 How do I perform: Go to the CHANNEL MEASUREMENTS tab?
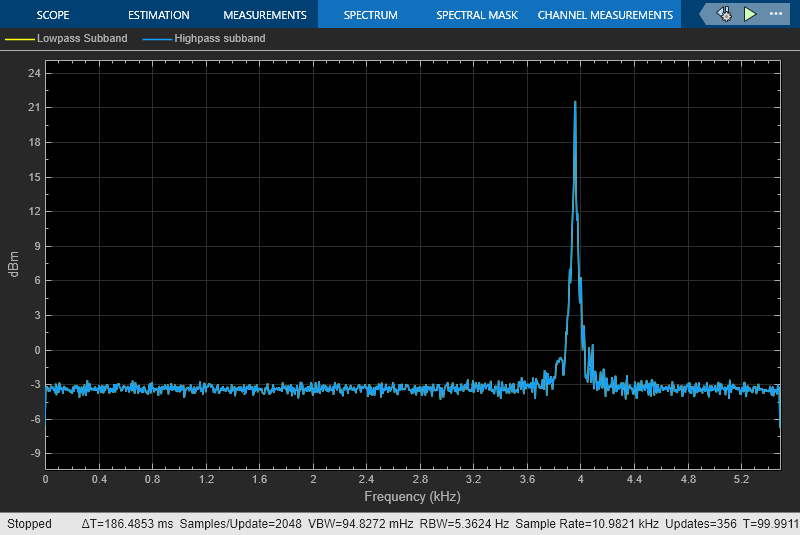pos(605,15)
